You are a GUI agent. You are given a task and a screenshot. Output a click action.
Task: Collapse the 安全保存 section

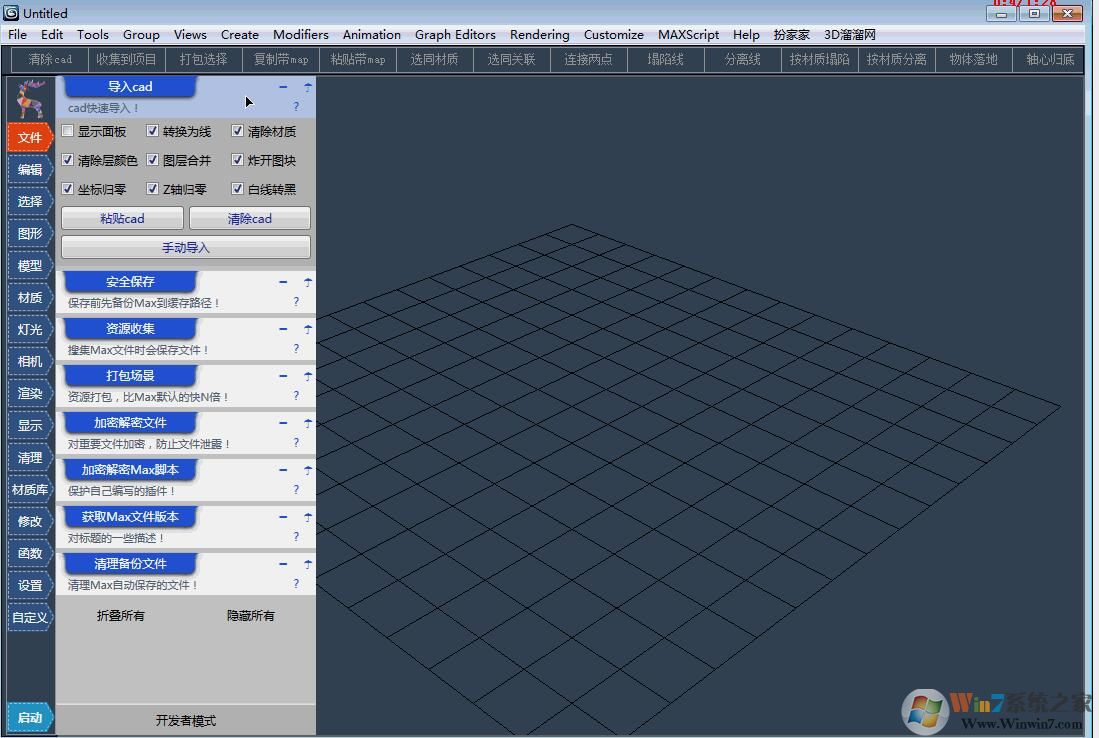tap(283, 281)
